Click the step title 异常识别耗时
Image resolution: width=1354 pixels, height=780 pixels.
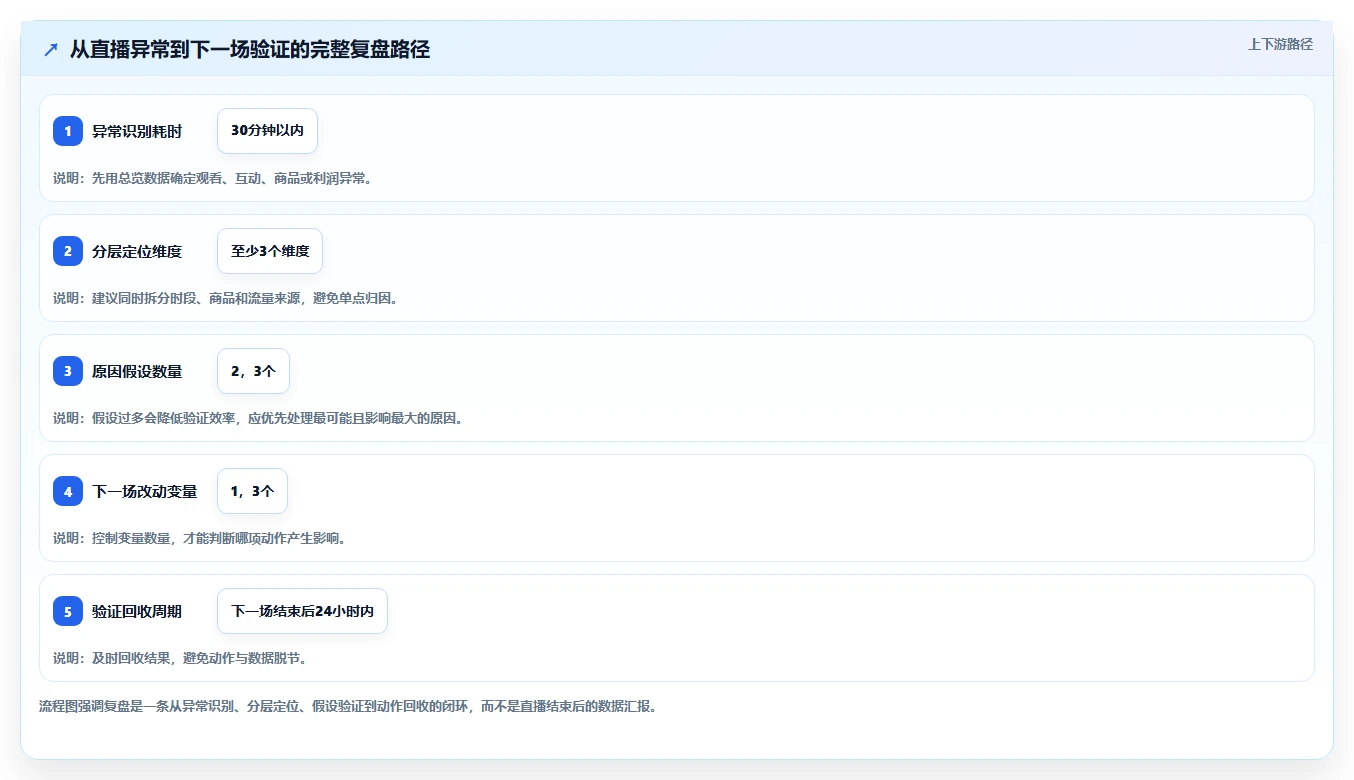(x=137, y=131)
